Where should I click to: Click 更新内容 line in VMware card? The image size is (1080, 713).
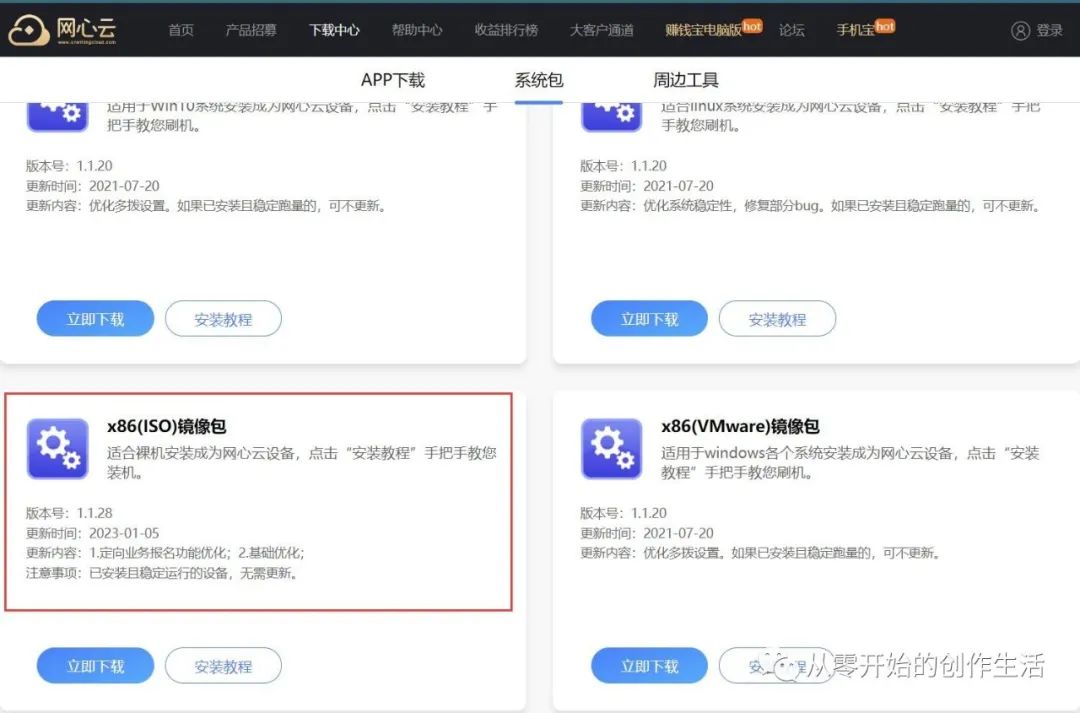click(x=760, y=553)
